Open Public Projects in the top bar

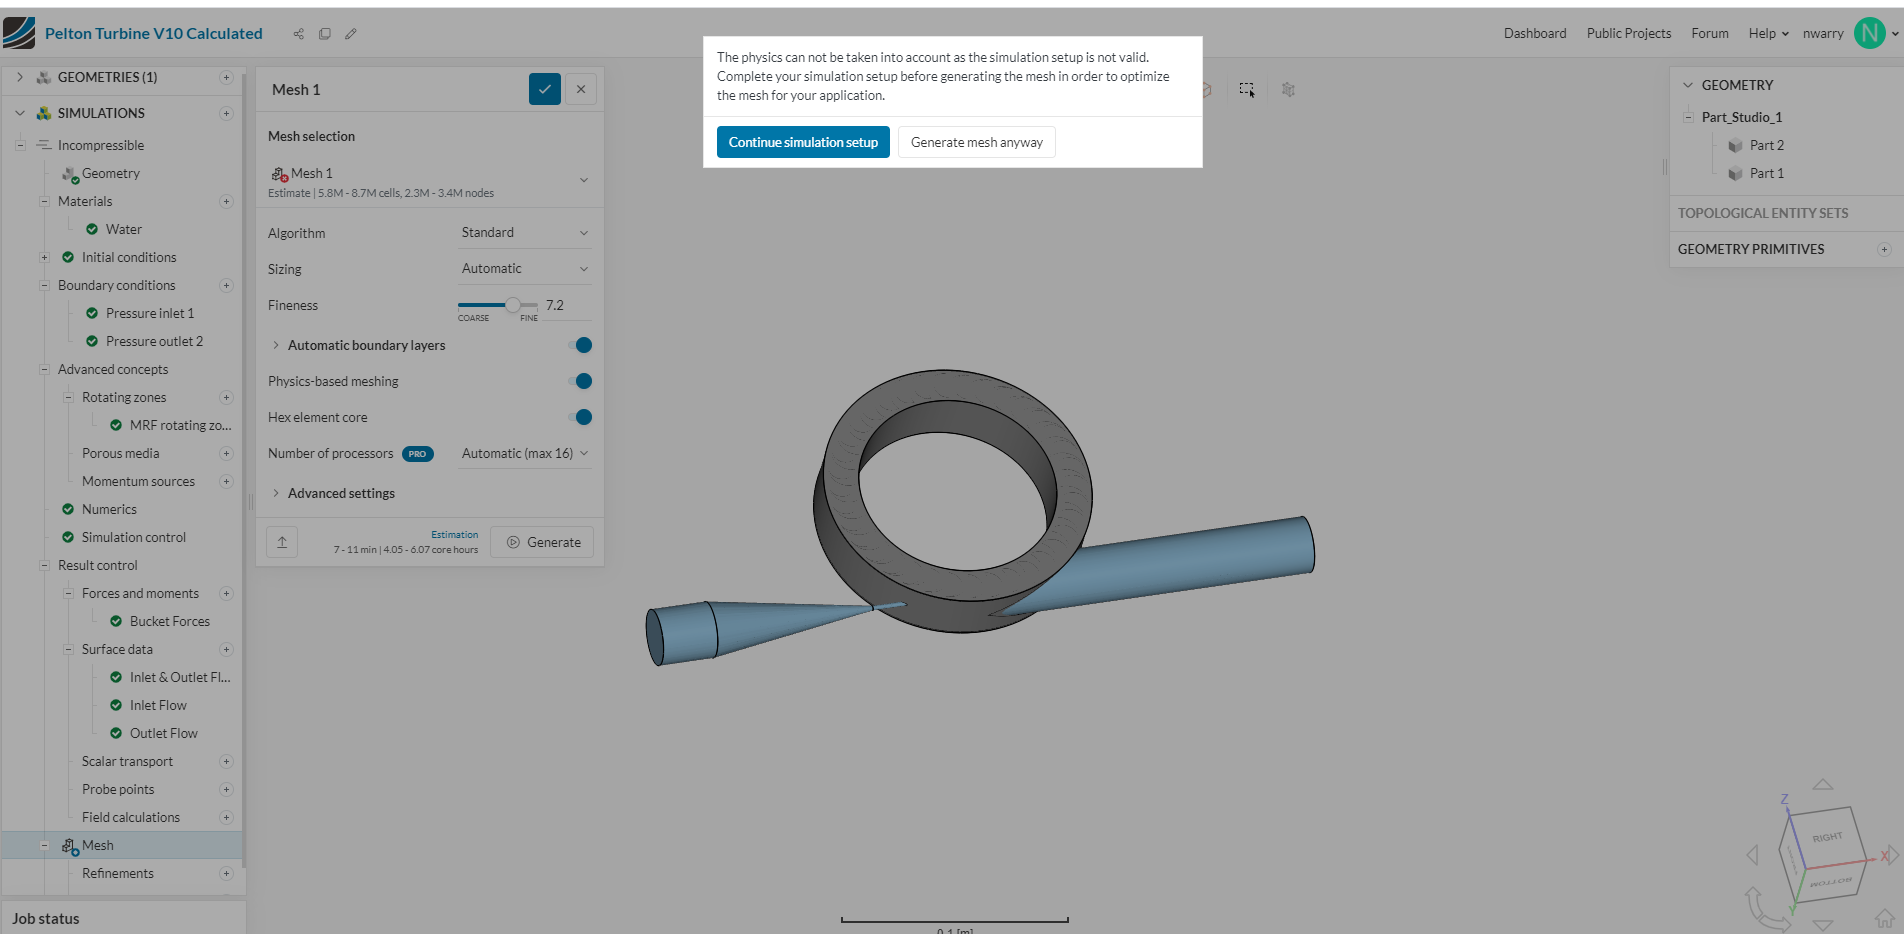[x=1629, y=33]
